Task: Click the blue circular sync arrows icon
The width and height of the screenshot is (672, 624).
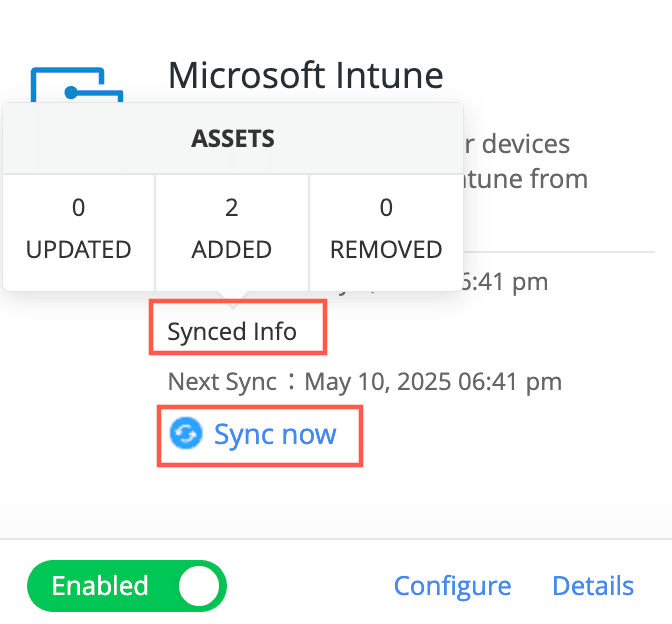Action: coord(185,434)
